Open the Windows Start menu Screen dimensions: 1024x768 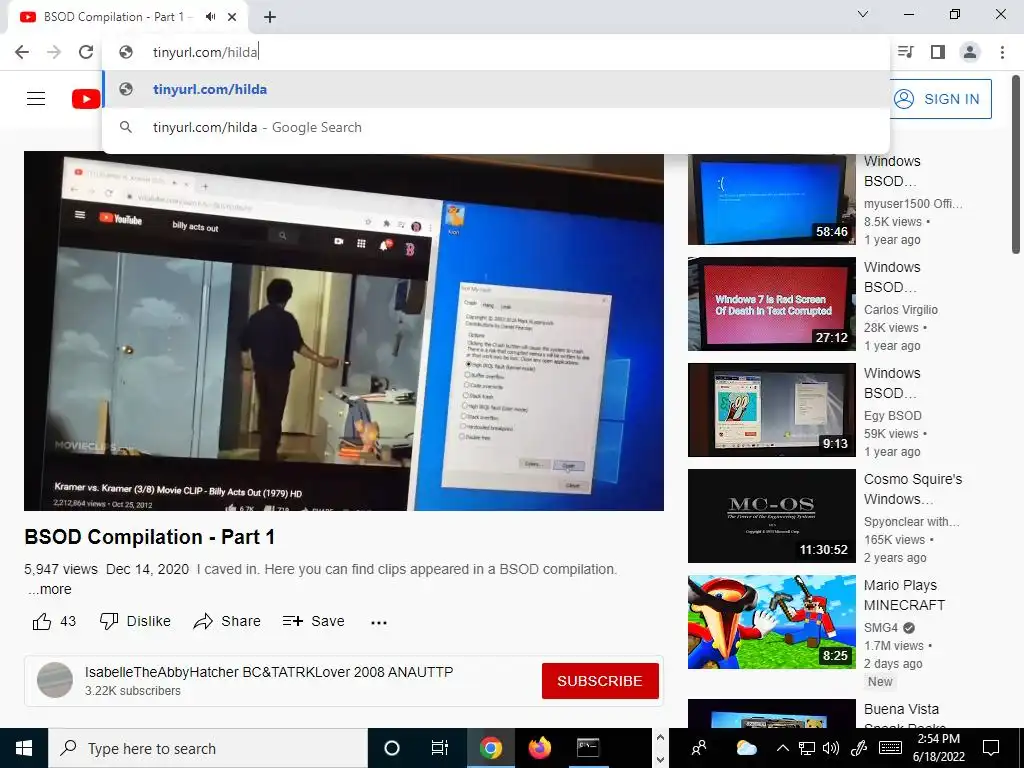[24, 748]
